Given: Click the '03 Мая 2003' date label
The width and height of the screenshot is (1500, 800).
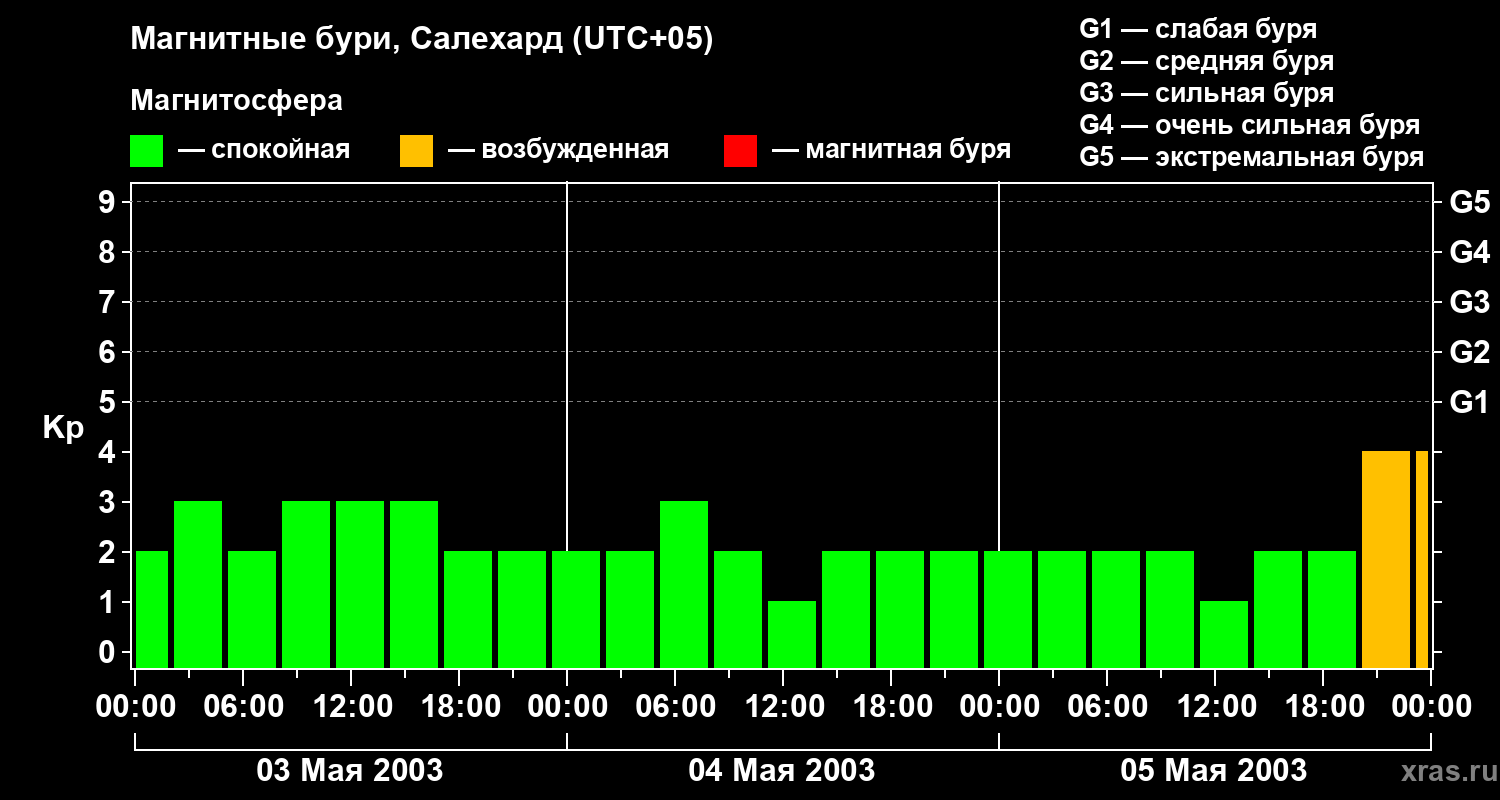Looking at the screenshot, I should (350, 770).
